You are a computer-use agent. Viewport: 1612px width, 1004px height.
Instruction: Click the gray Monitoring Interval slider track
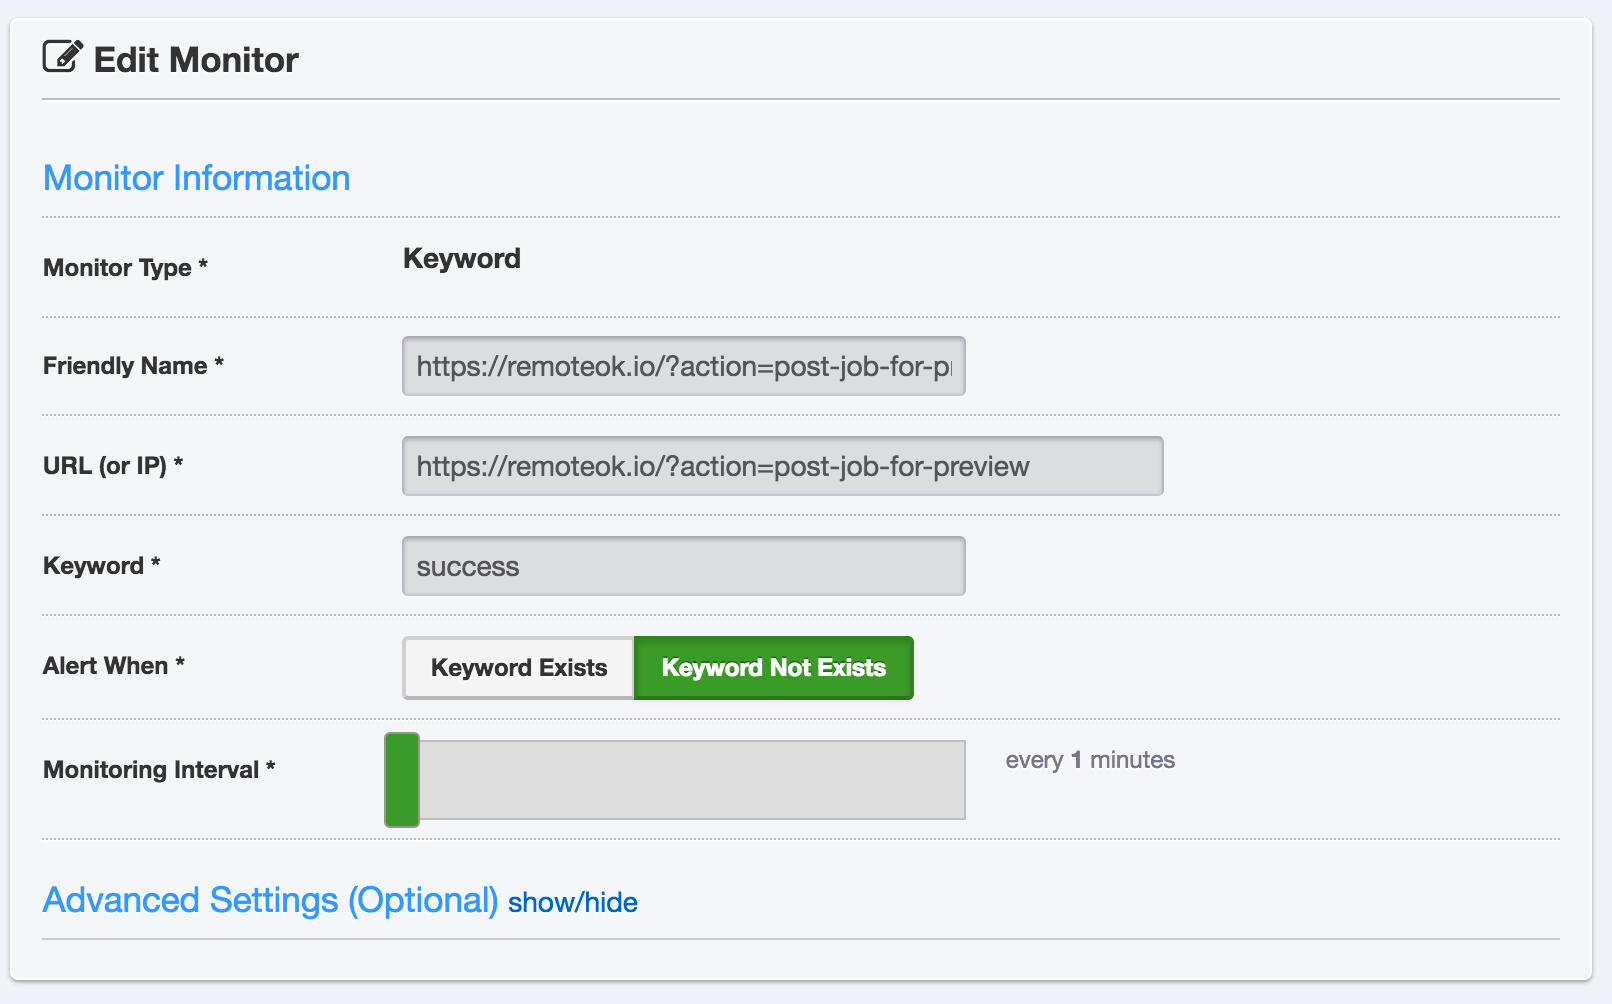click(x=692, y=780)
